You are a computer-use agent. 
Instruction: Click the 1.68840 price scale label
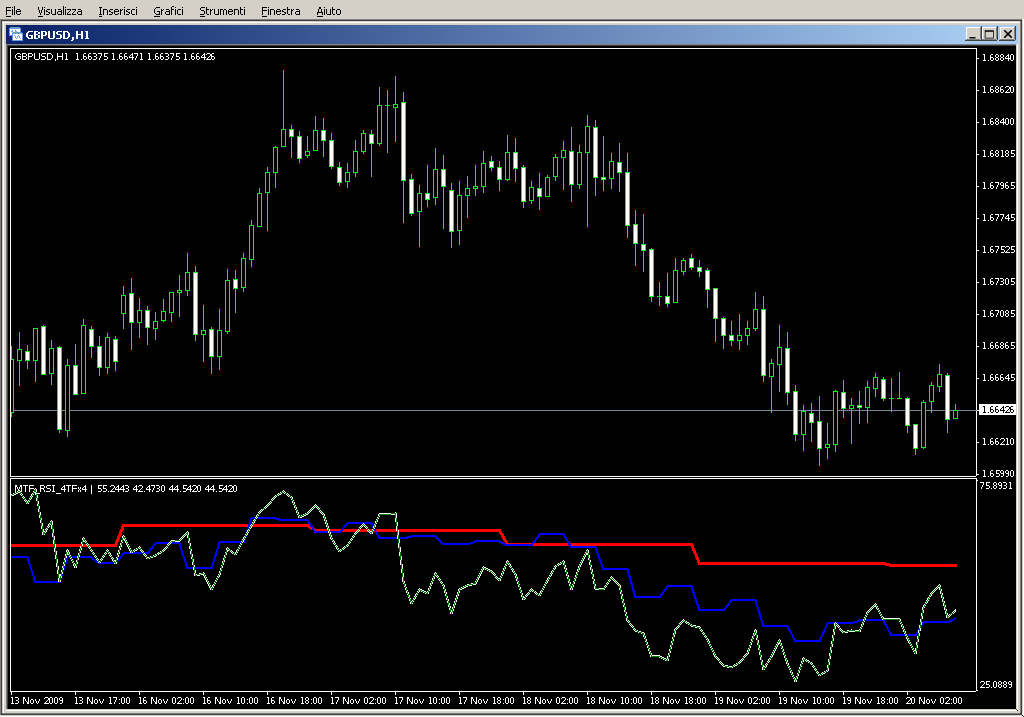tap(998, 57)
